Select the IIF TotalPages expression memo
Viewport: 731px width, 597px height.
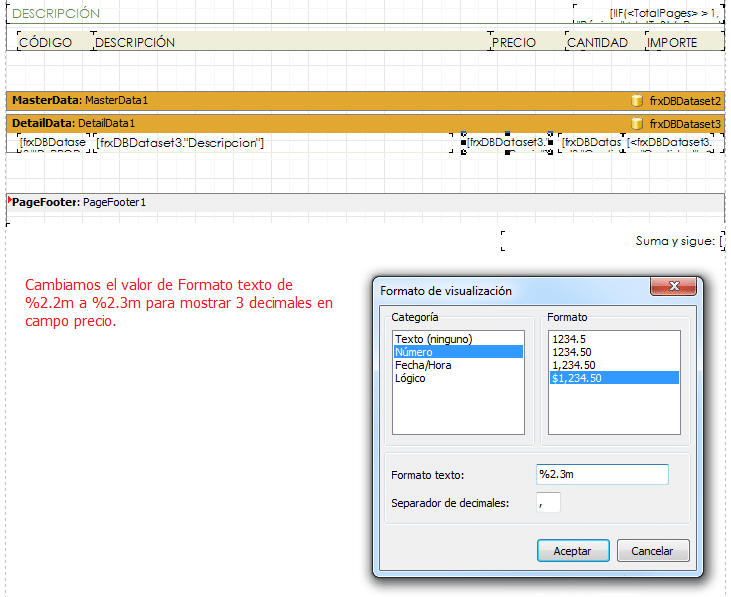click(x=648, y=13)
